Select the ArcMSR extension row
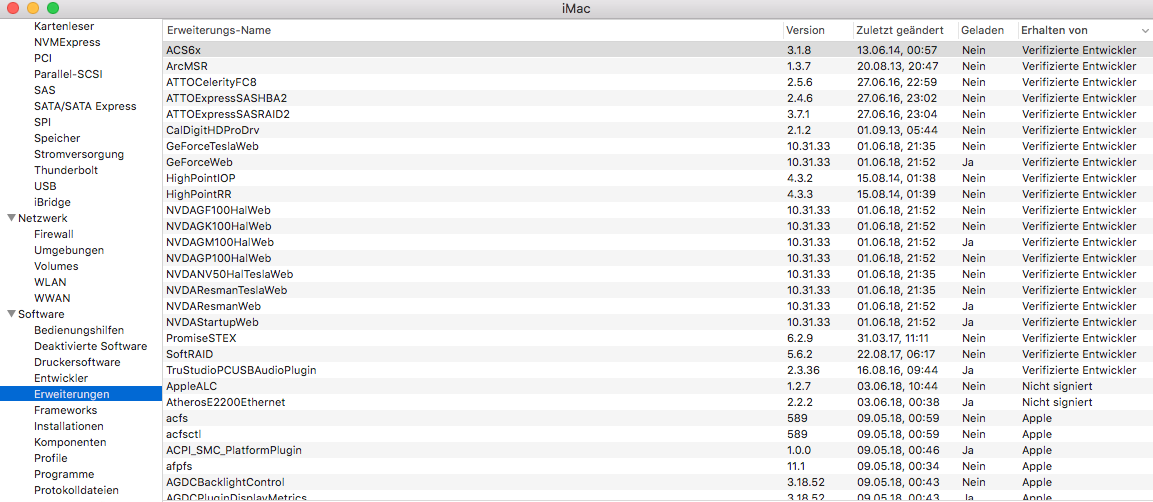 point(657,66)
